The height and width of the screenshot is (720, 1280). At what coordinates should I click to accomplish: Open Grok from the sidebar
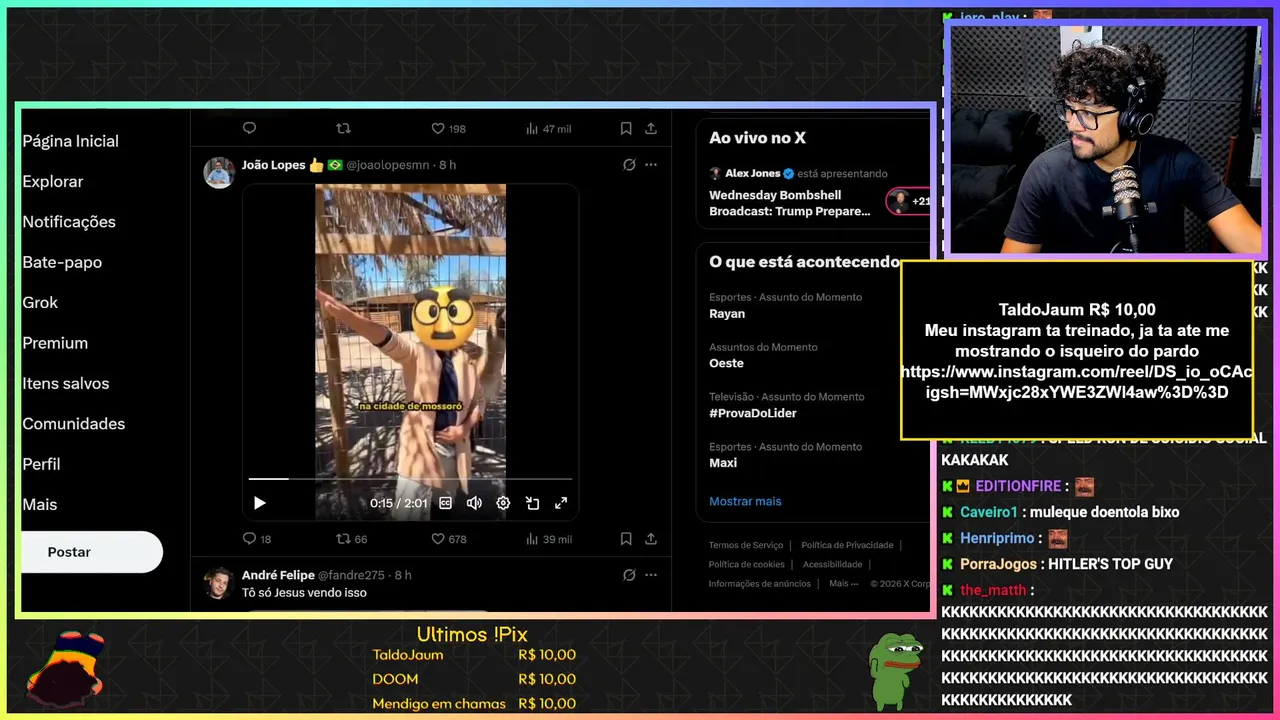(40, 302)
